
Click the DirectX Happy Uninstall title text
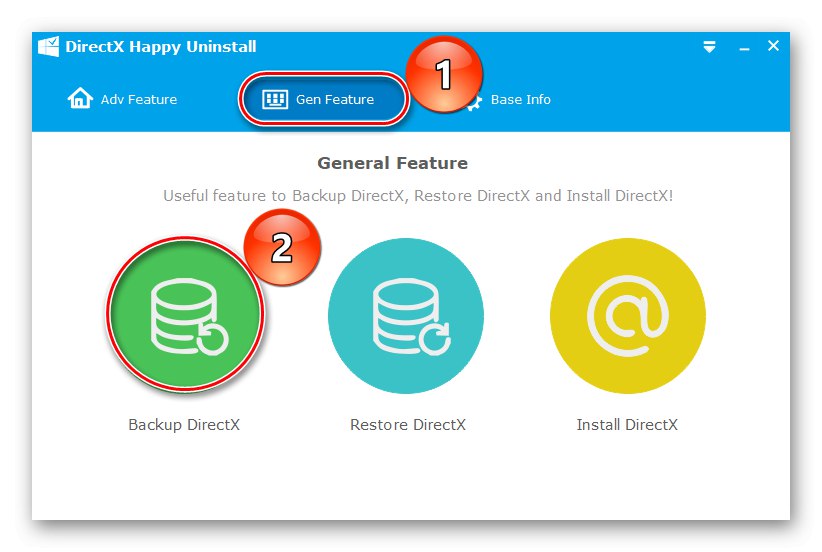(x=161, y=47)
